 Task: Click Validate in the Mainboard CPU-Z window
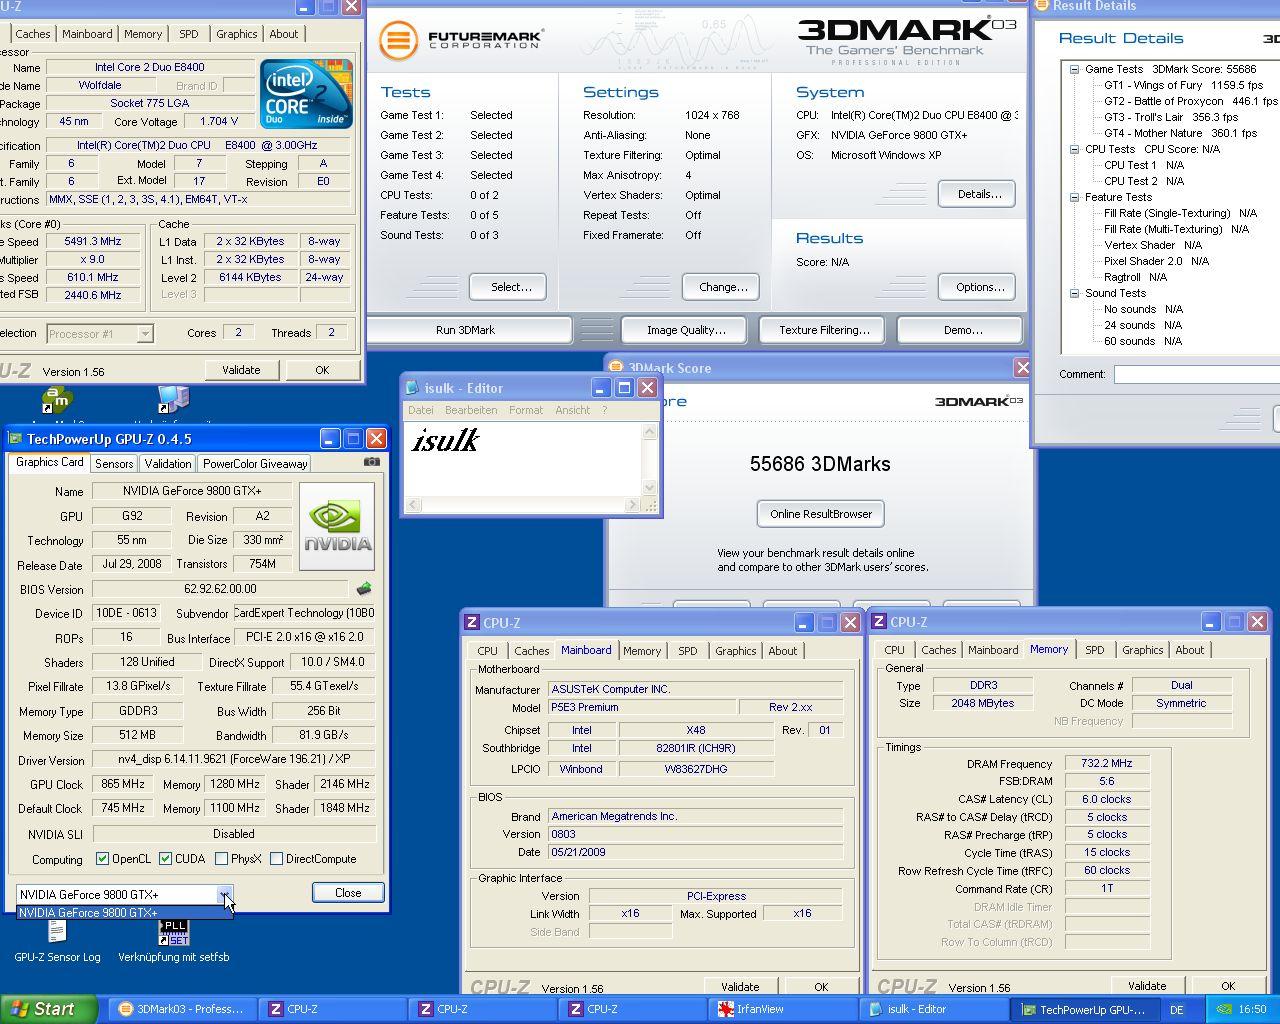[x=740, y=987]
